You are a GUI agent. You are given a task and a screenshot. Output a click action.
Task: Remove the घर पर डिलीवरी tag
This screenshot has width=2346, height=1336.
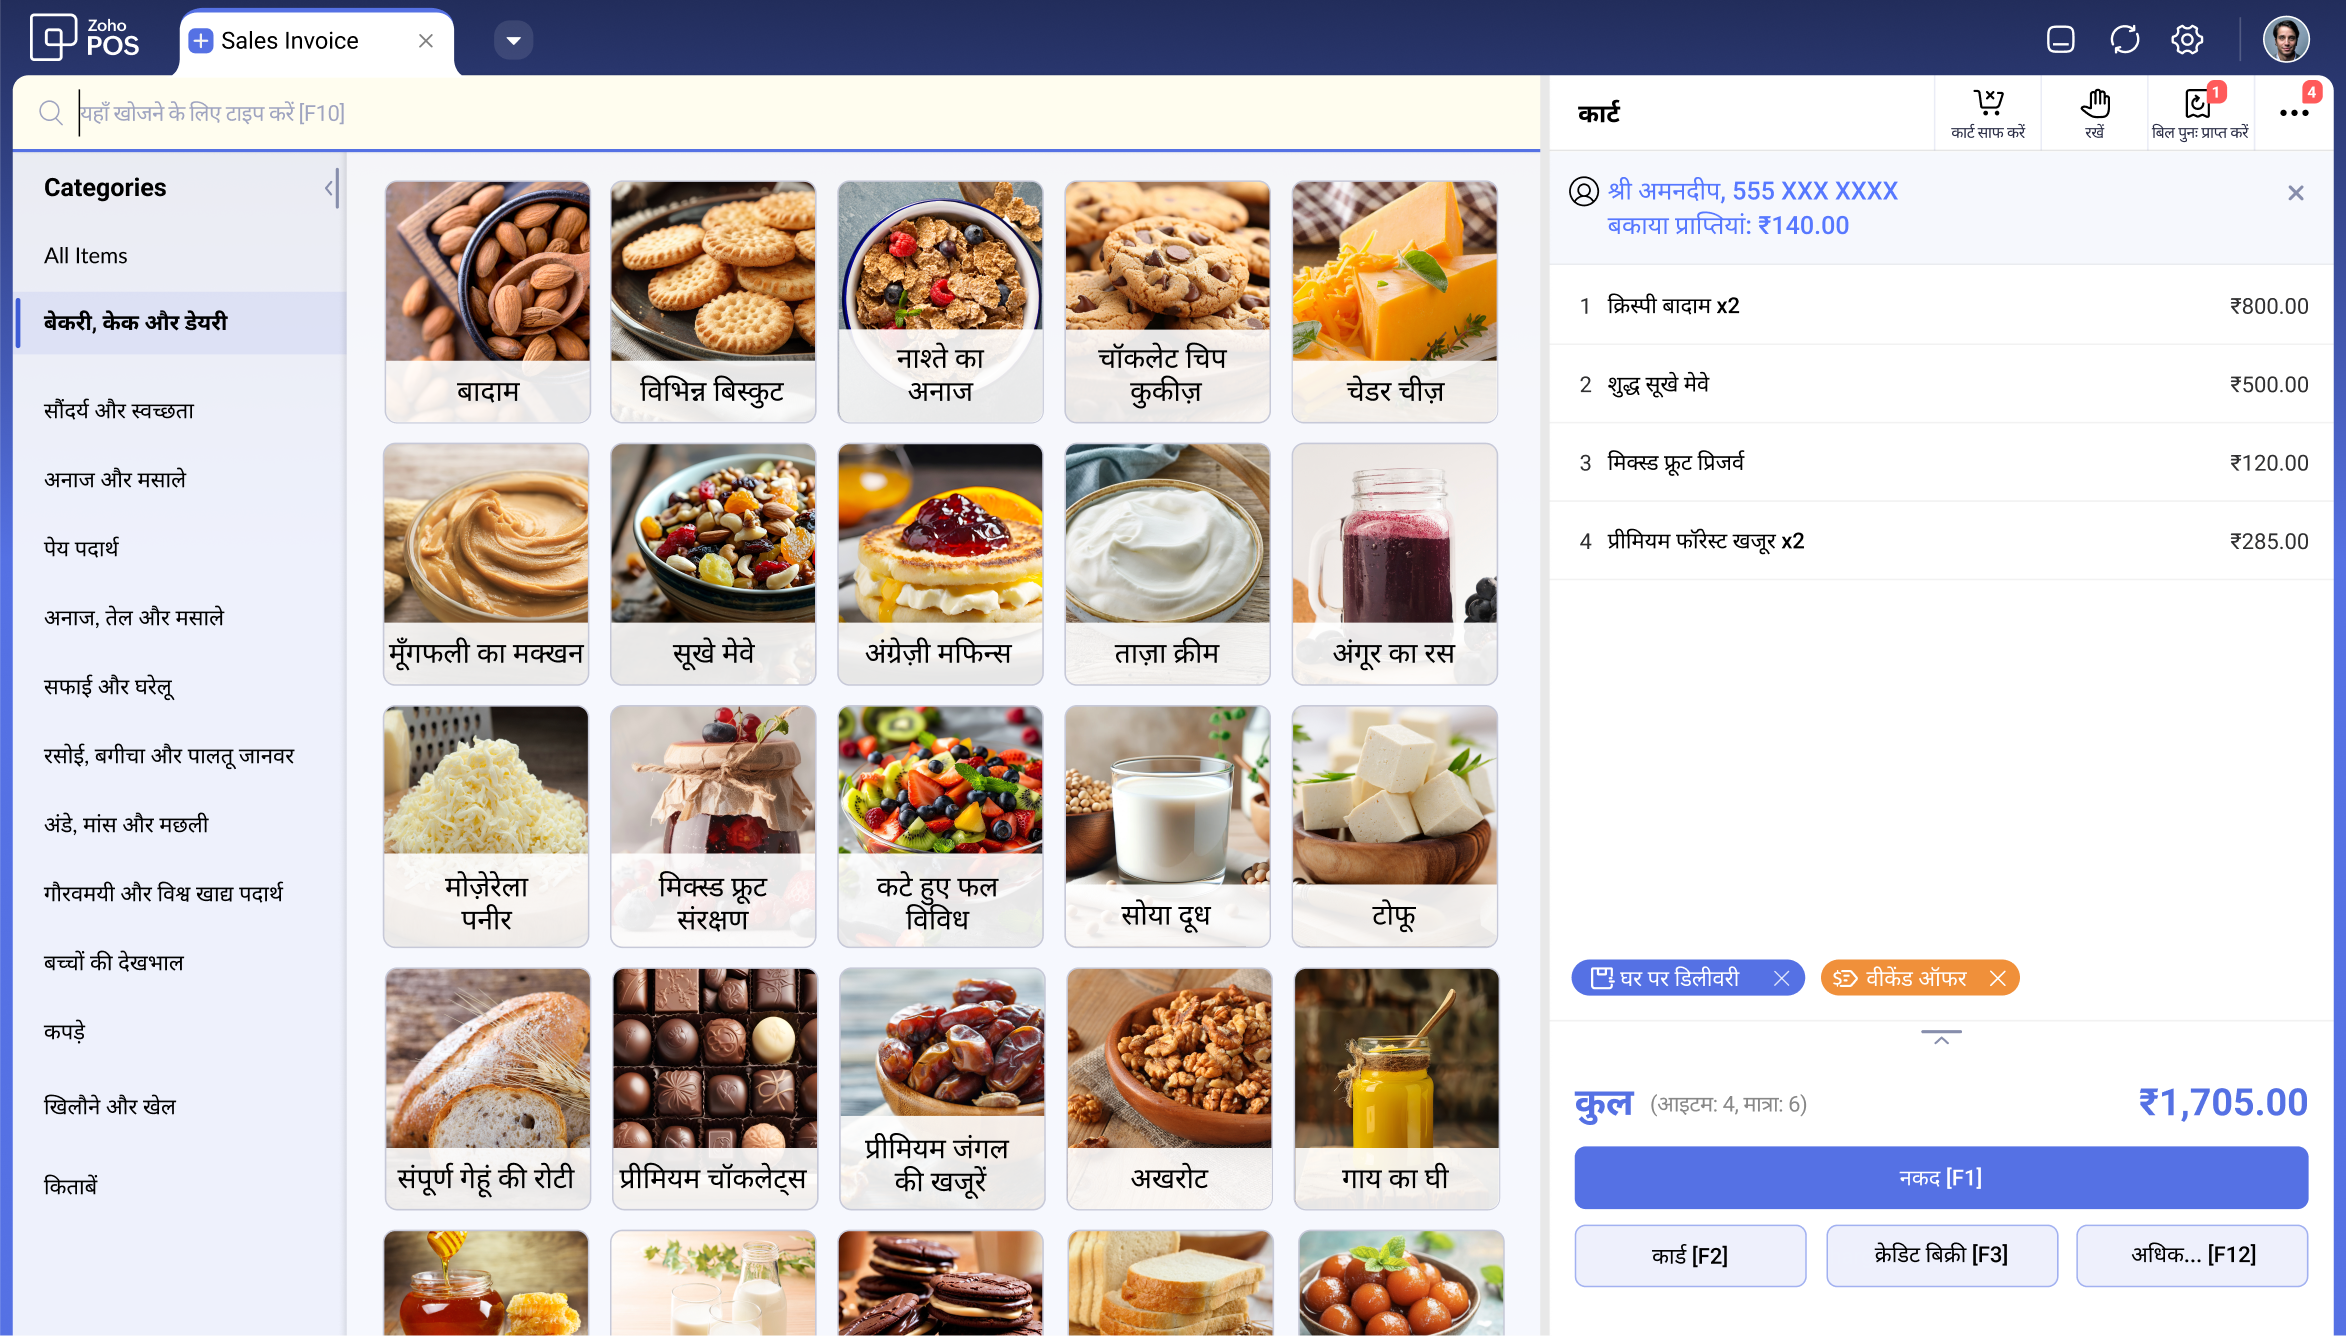pyautogui.click(x=1781, y=978)
